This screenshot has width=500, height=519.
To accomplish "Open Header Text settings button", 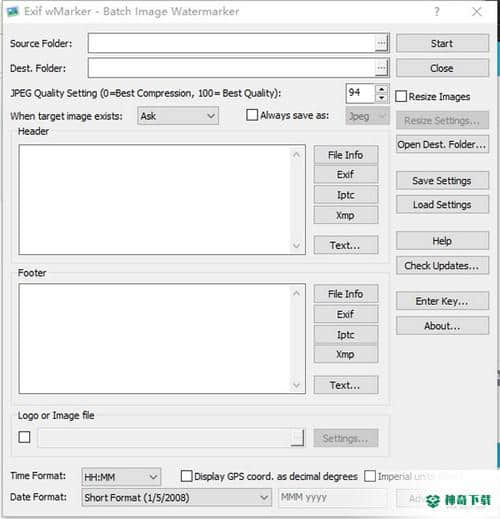I will [346, 245].
